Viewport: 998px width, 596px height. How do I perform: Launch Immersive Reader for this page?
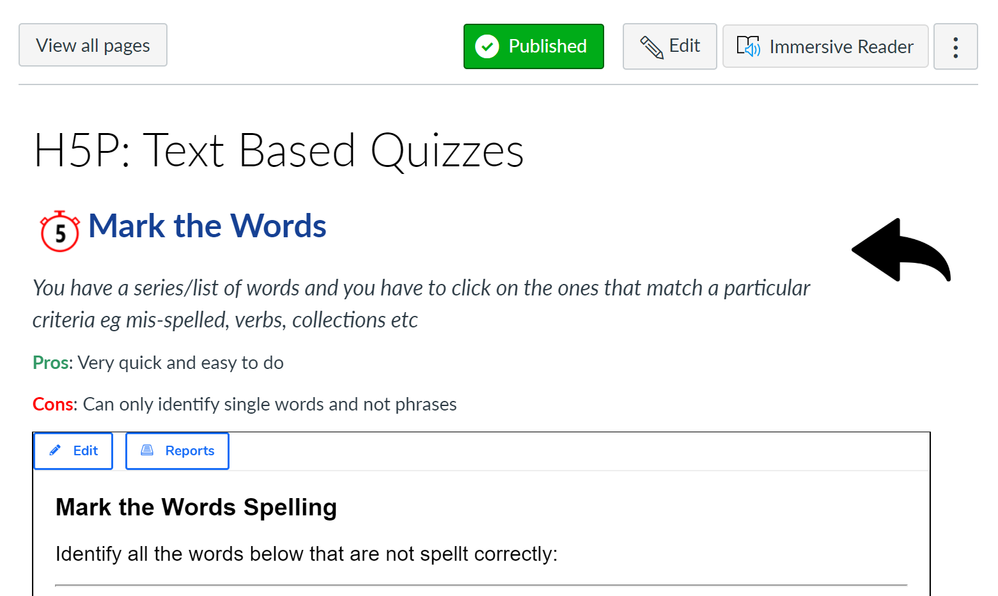coord(826,47)
